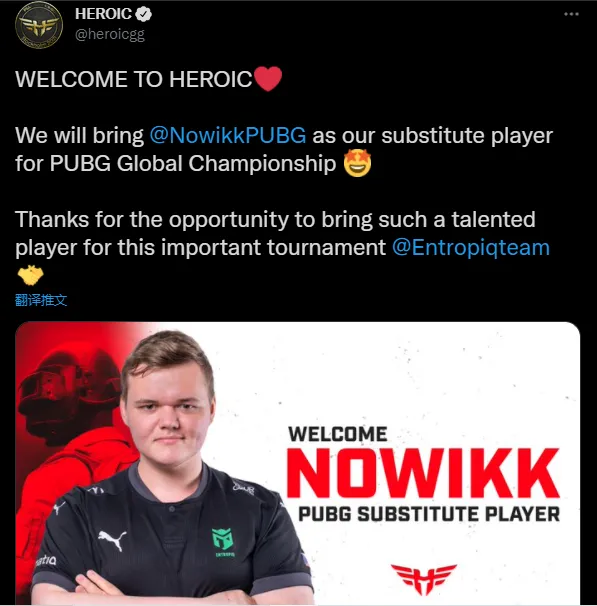Viewport: 597px width, 606px height.
Task: Open the HEROIC profile avatar
Action: pos(39,25)
